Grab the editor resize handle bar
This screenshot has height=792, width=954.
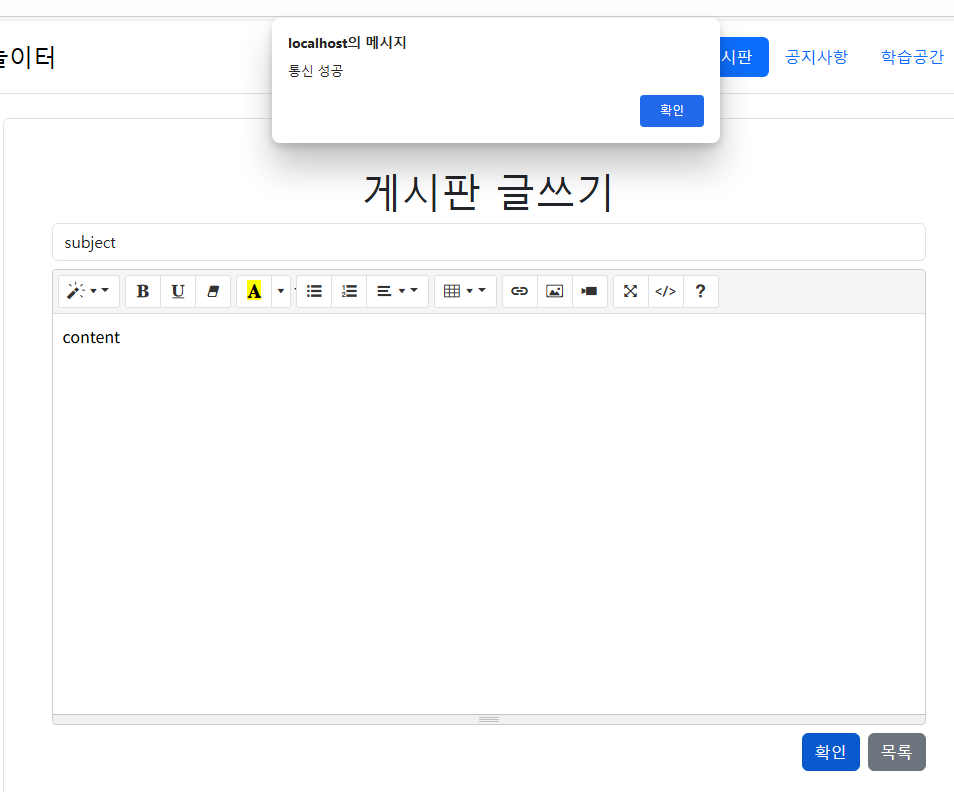click(489, 720)
